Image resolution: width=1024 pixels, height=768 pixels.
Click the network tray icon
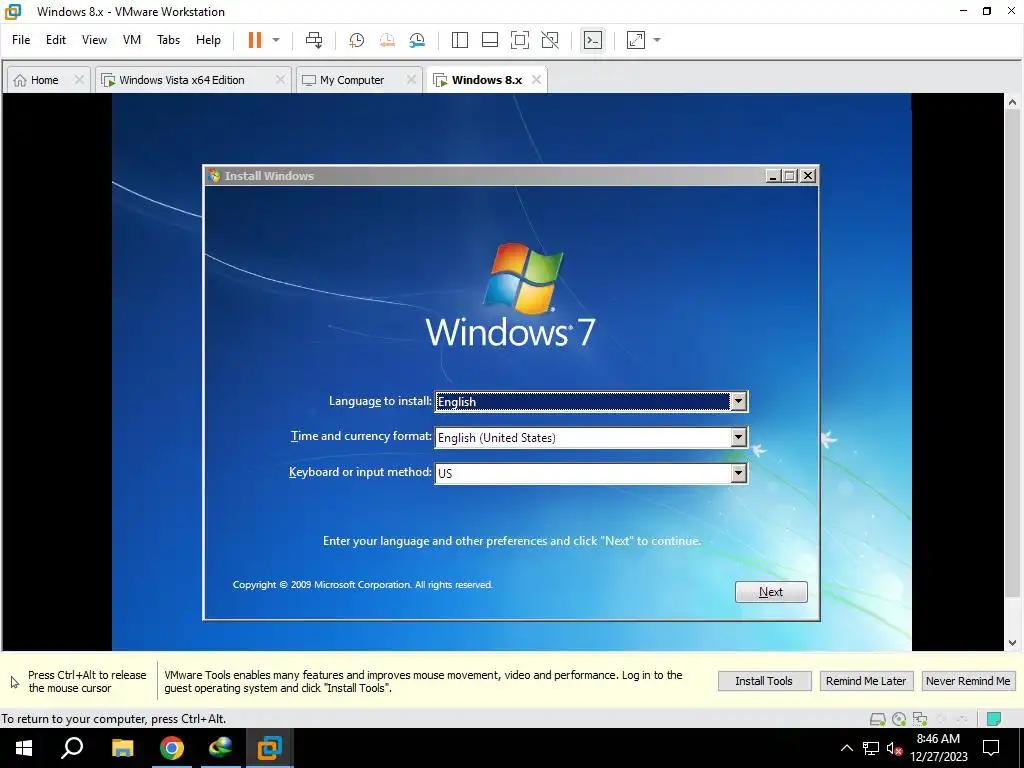tap(871, 748)
